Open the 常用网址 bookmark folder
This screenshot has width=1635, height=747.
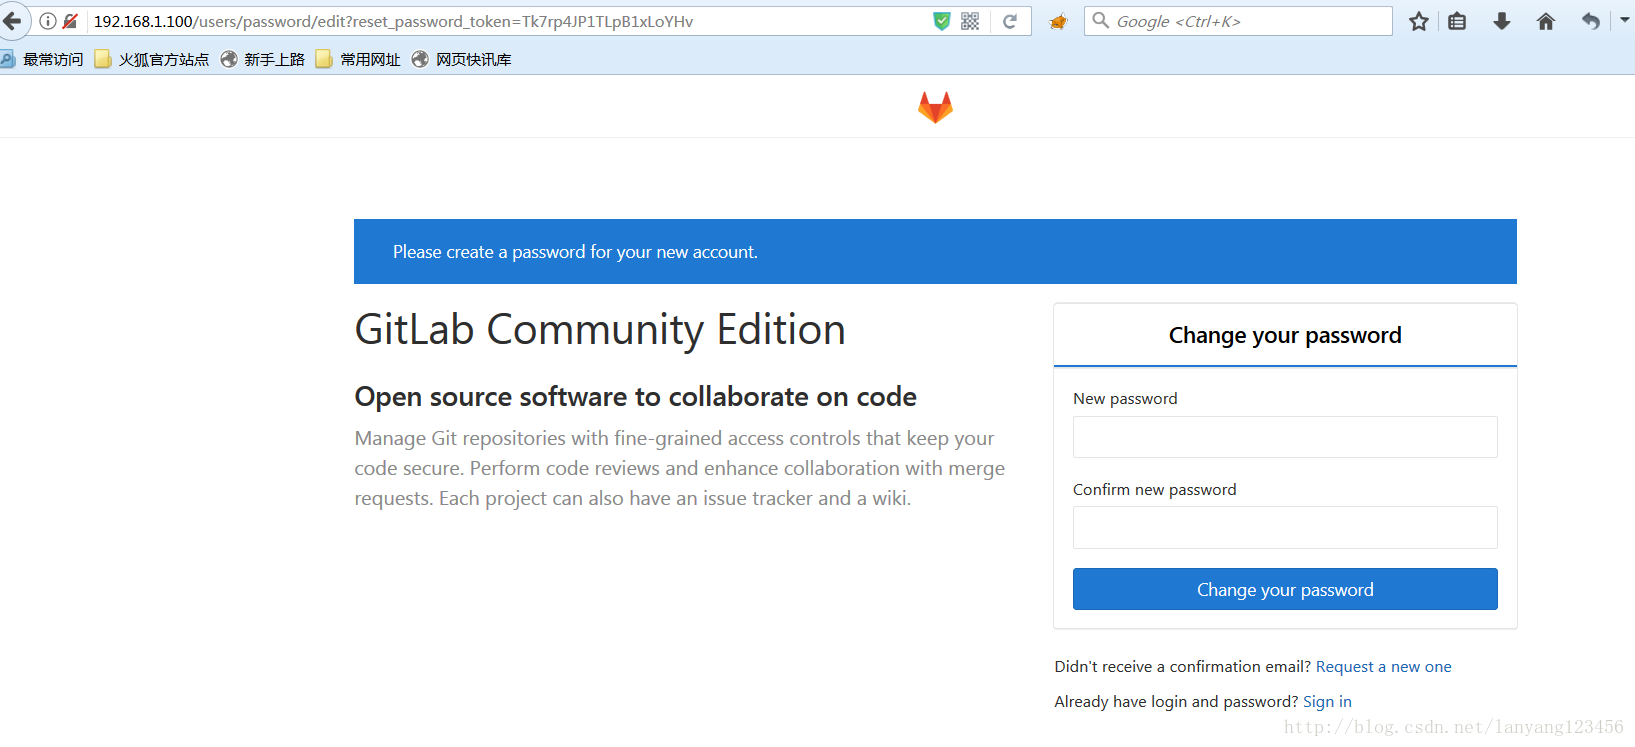(x=358, y=60)
